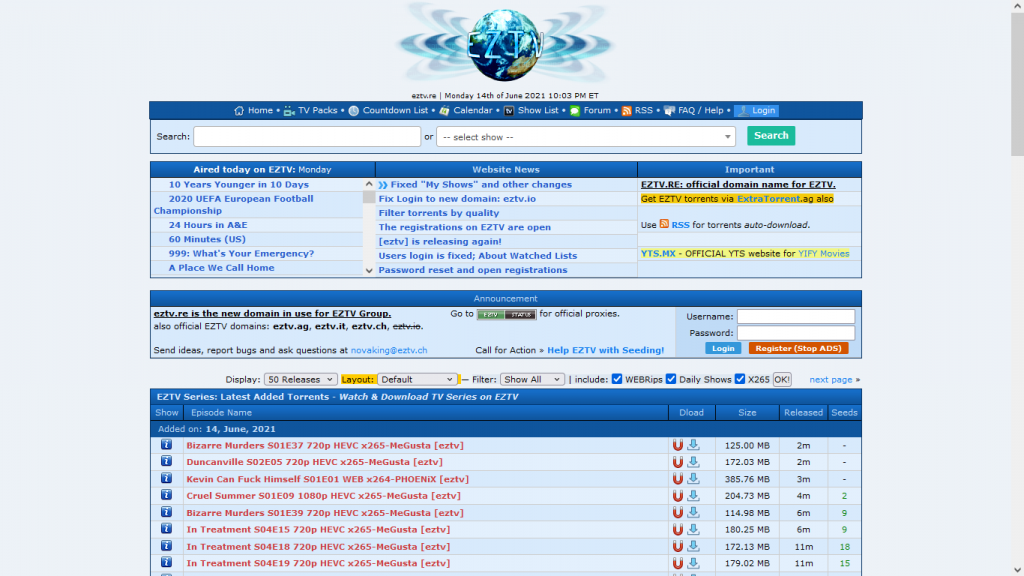Open info icon for In Treatment S04E15
1024x576 pixels.
pyautogui.click(x=167, y=529)
